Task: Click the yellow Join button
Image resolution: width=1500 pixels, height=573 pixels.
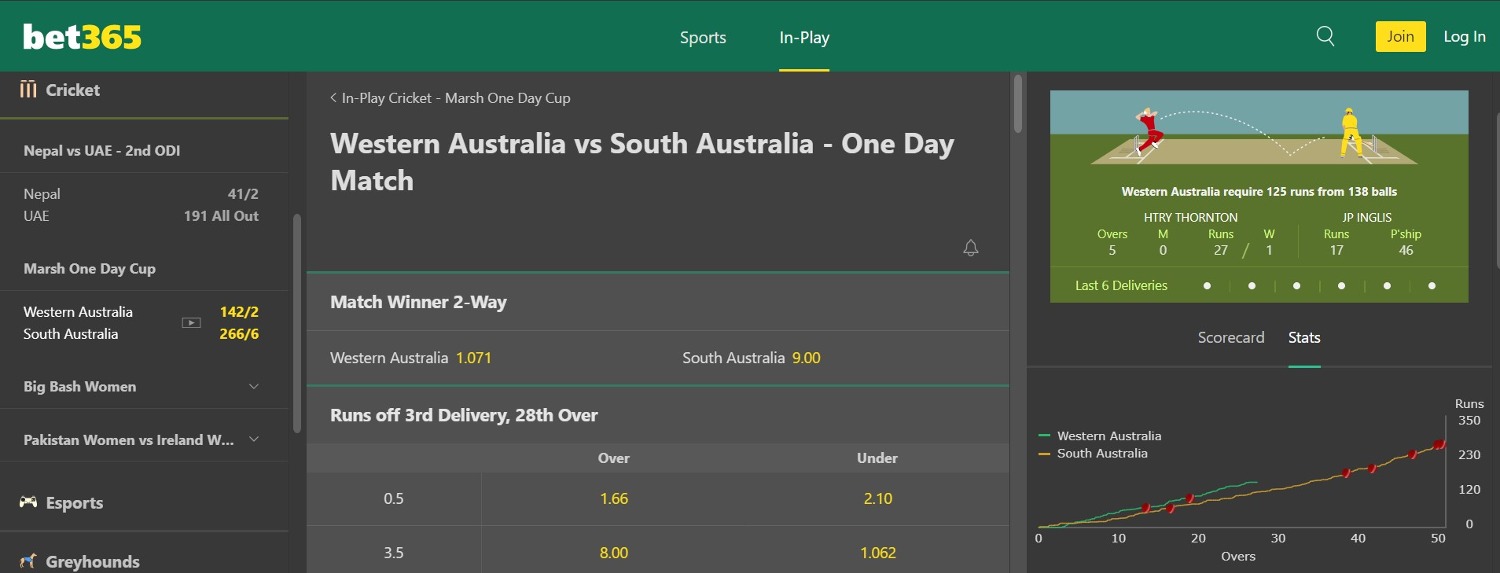Action: [1400, 36]
